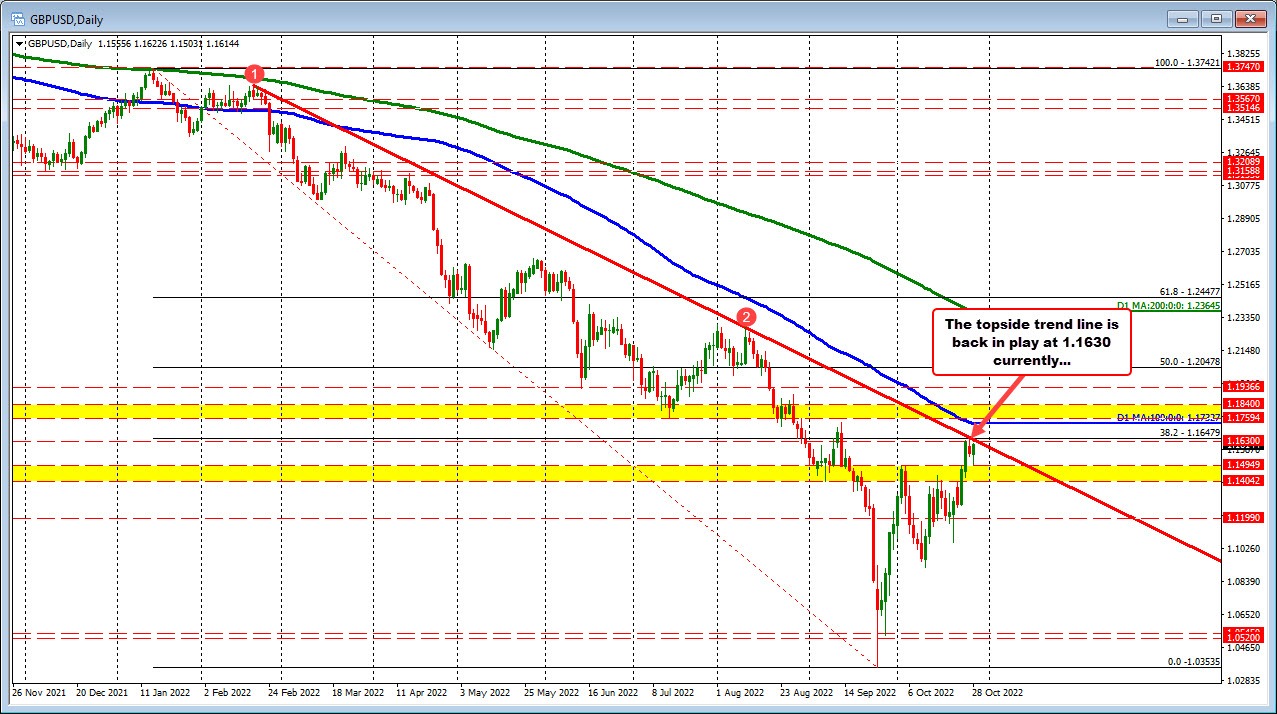Image resolution: width=1277 pixels, height=714 pixels.
Task: Click the 1.05200 support price label
Action: [1243, 636]
